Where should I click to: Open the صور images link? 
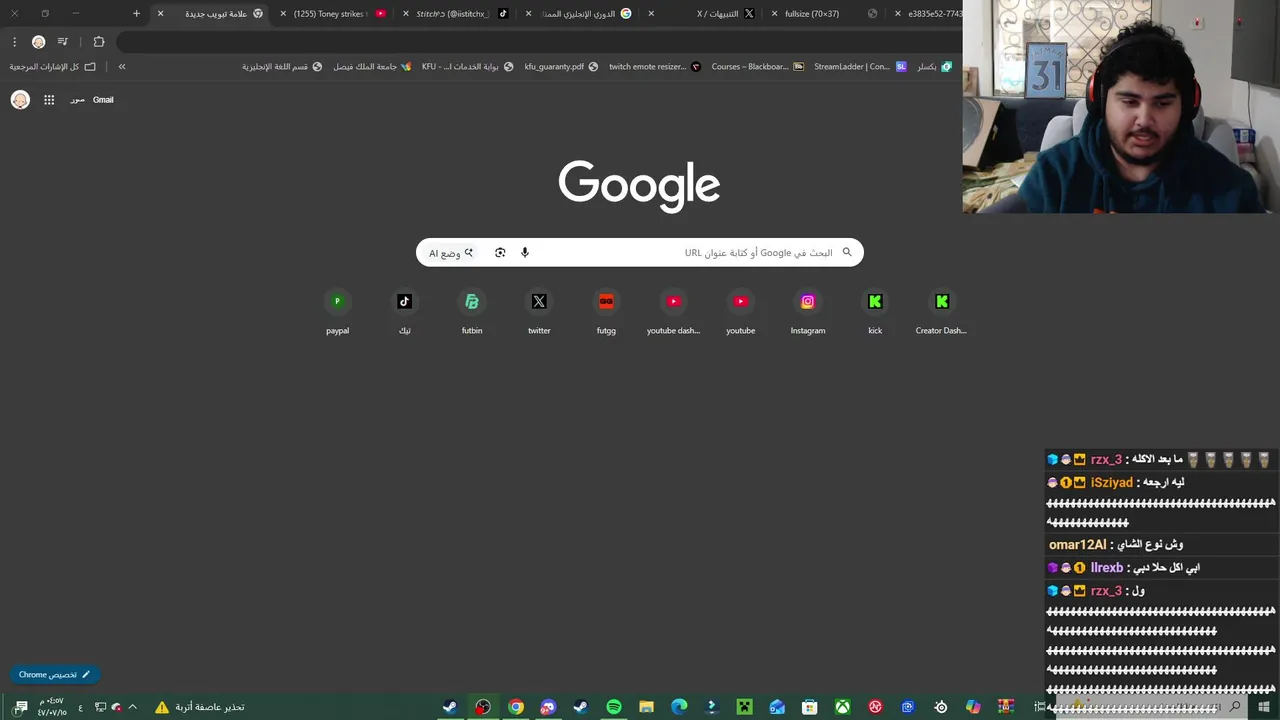pos(77,100)
